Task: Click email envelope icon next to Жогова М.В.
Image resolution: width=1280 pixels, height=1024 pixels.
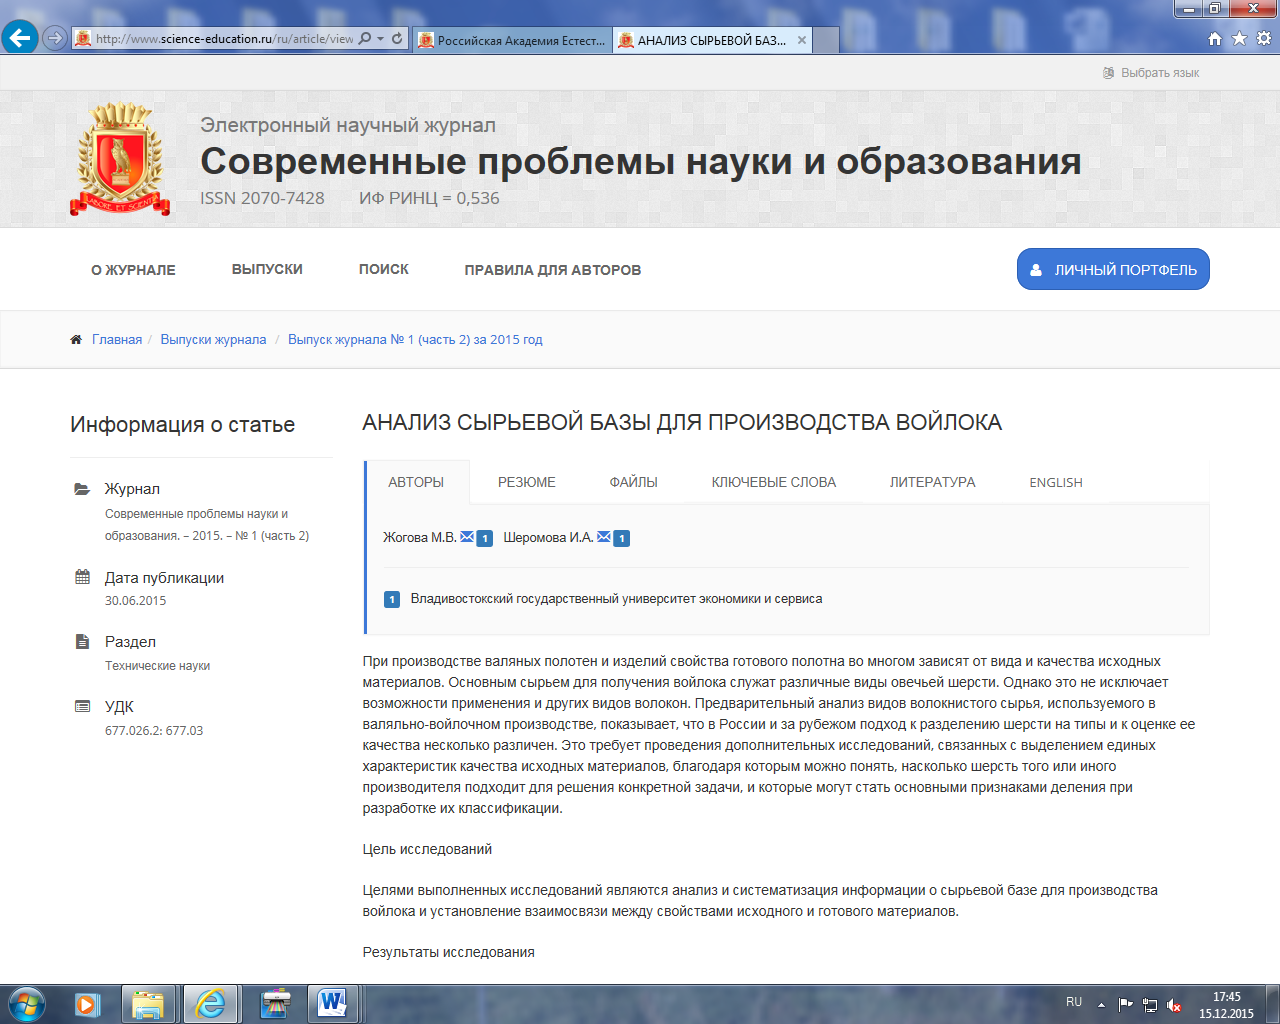Action: (x=467, y=537)
